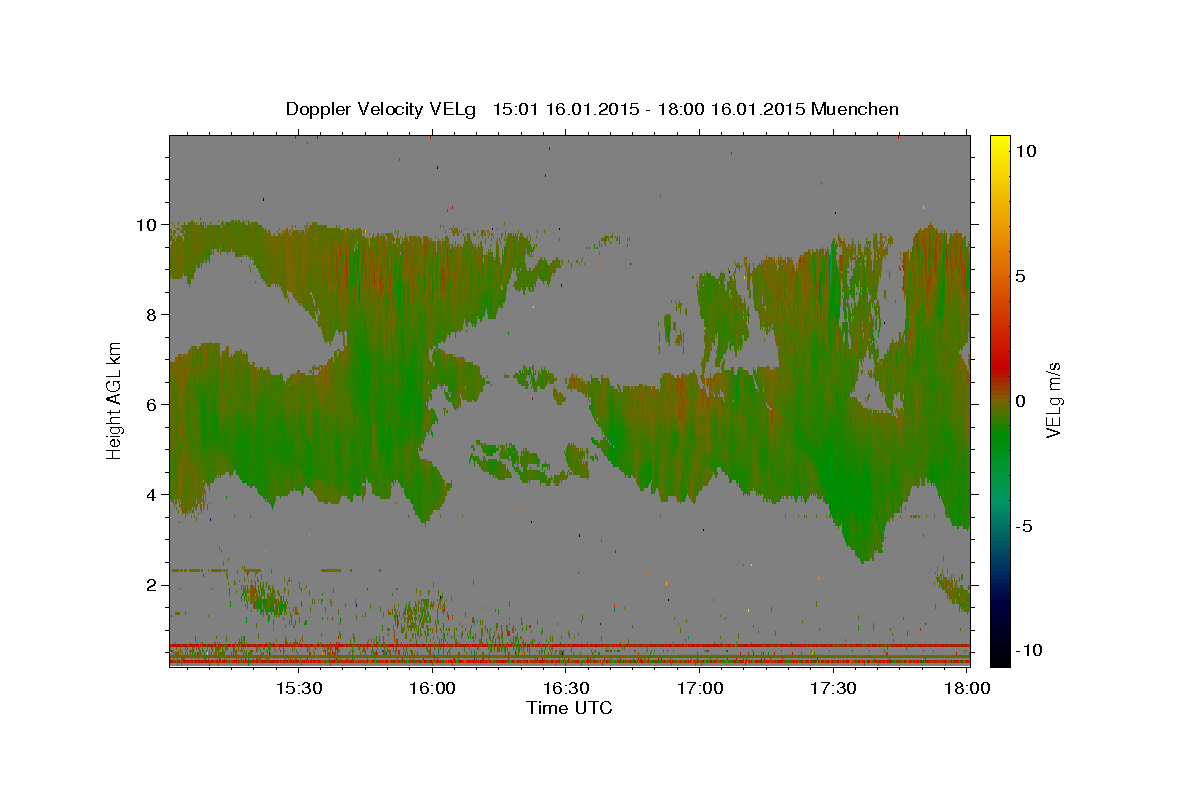Image resolution: width=1200 pixels, height=800 pixels.
Task: Click the 'VELg m/s' colorbar label
Action: (x=1053, y=401)
